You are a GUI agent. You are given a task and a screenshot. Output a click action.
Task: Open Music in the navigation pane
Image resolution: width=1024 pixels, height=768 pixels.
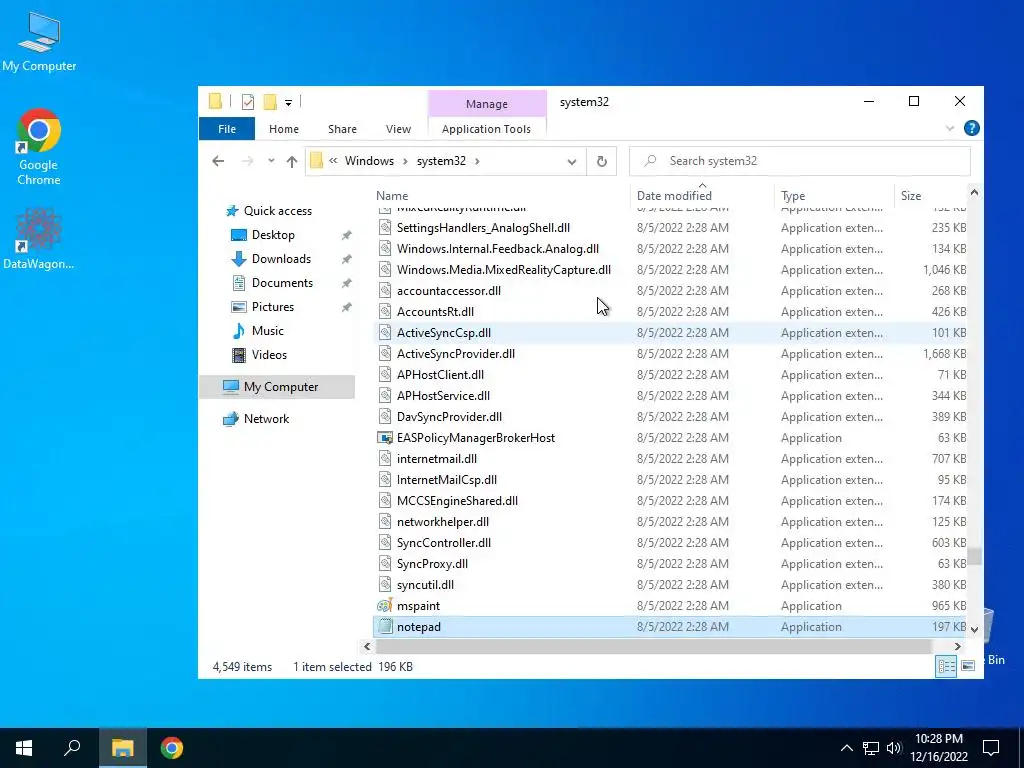pyautogui.click(x=267, y=330)
